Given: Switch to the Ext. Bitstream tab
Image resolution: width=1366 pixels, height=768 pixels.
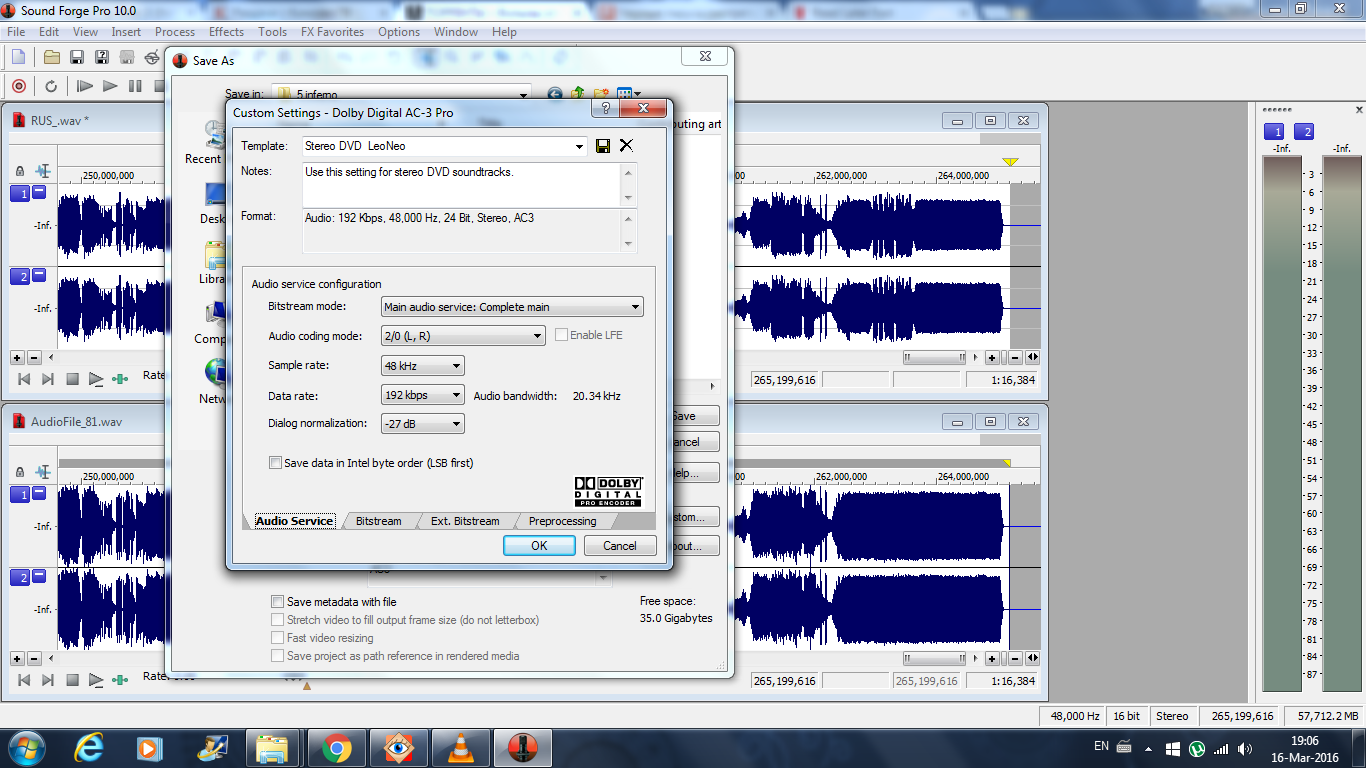Looking at the screenshot, I should 465,521.
